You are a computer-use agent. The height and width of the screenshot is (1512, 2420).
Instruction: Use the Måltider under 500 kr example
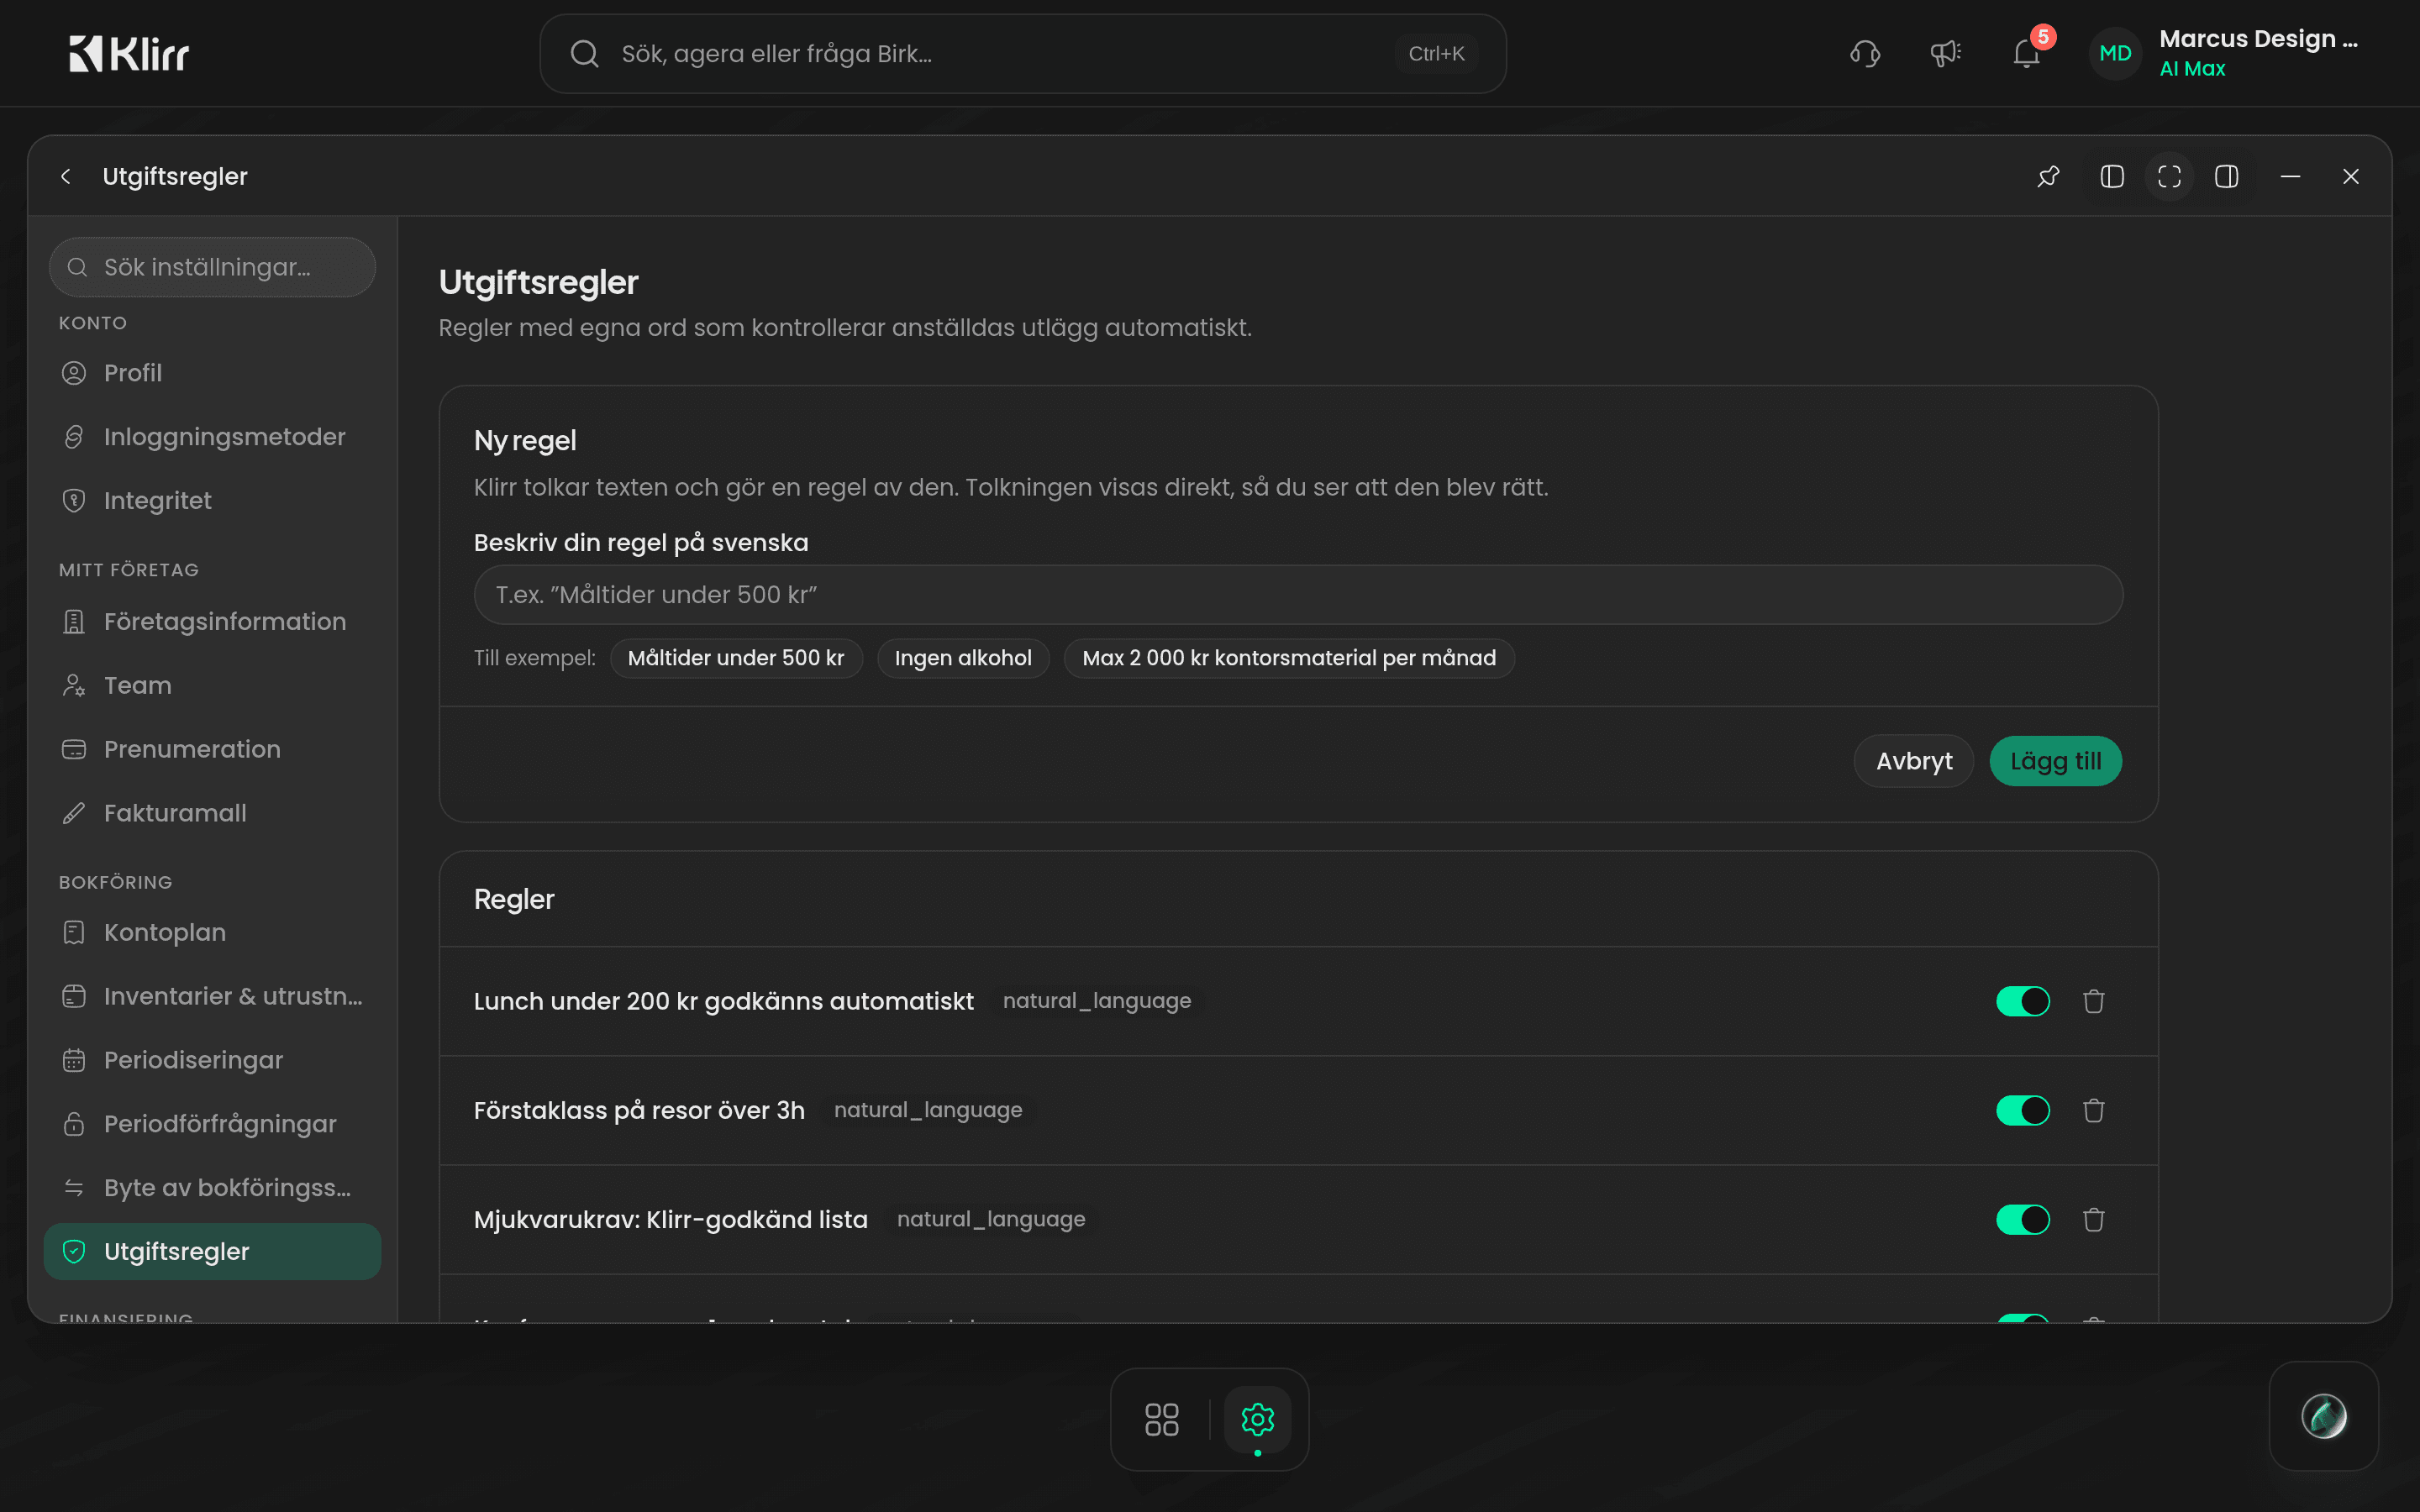pyautogui.click(x=736, y=658)
